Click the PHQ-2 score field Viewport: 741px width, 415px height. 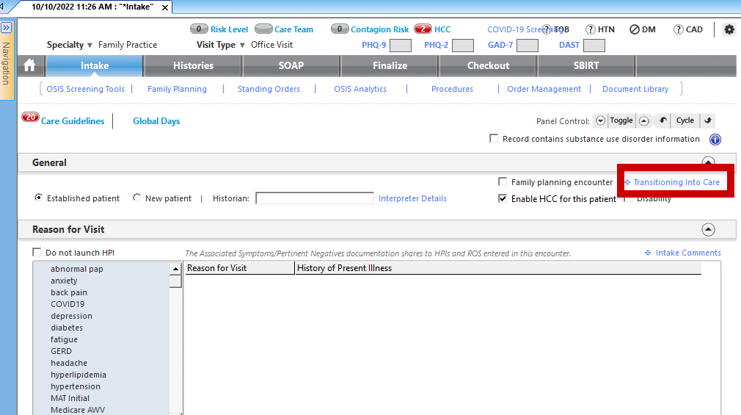click(463, 45)
